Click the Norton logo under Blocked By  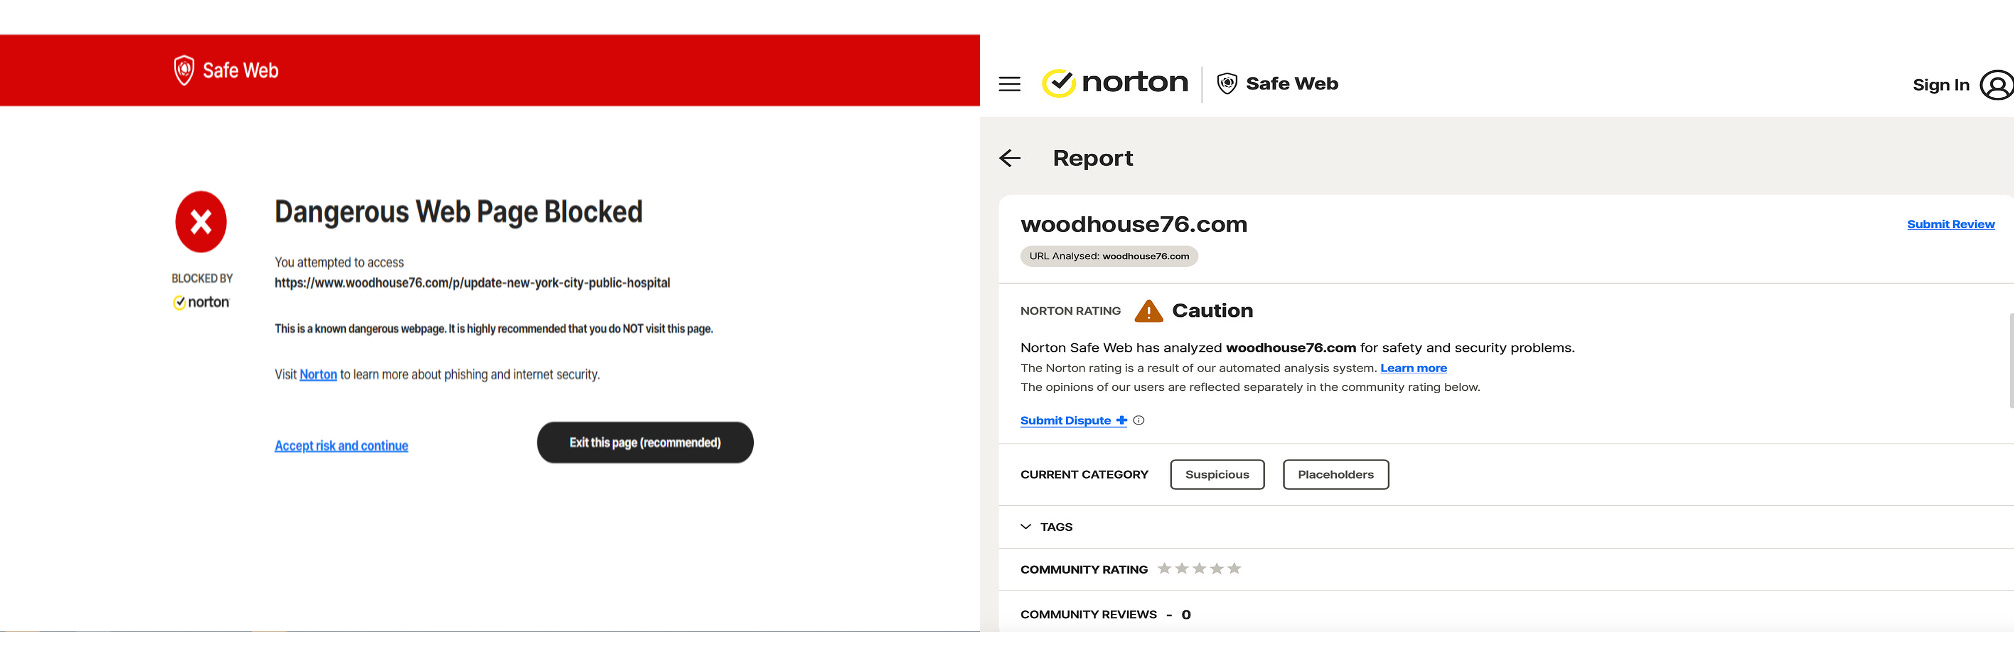pyautogui.click(x=201, y=302)
